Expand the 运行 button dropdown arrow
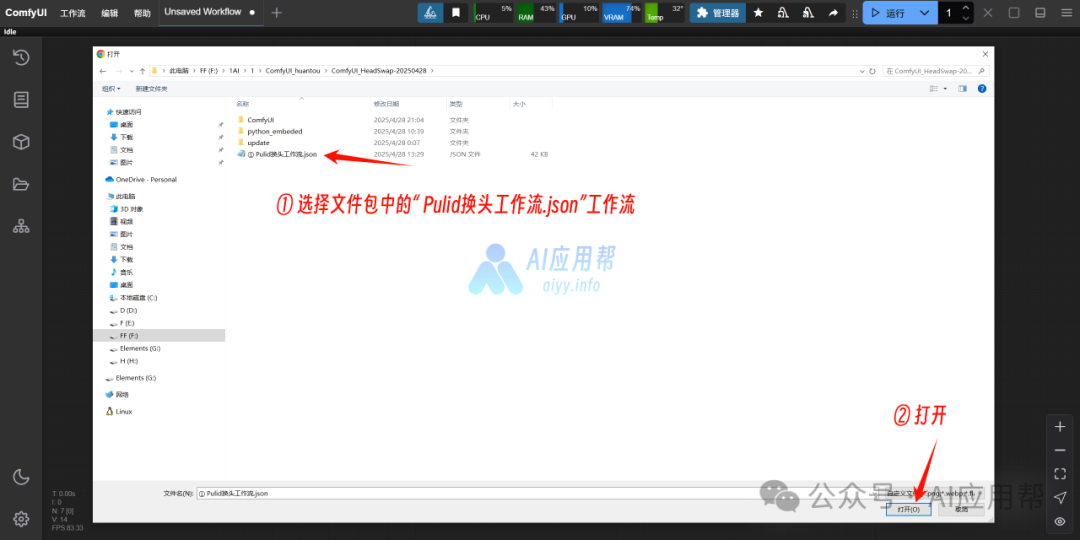The image size is (1080, 540). click(x=925, y=13)
